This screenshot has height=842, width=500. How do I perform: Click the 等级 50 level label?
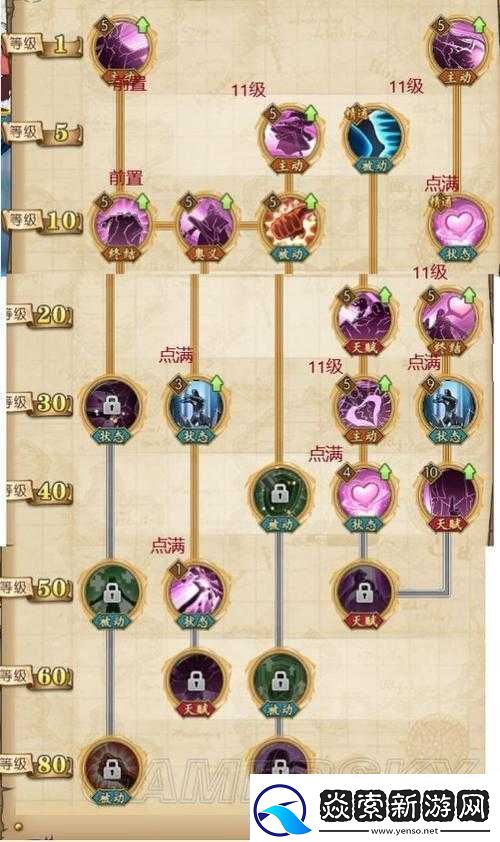[37, 588]
